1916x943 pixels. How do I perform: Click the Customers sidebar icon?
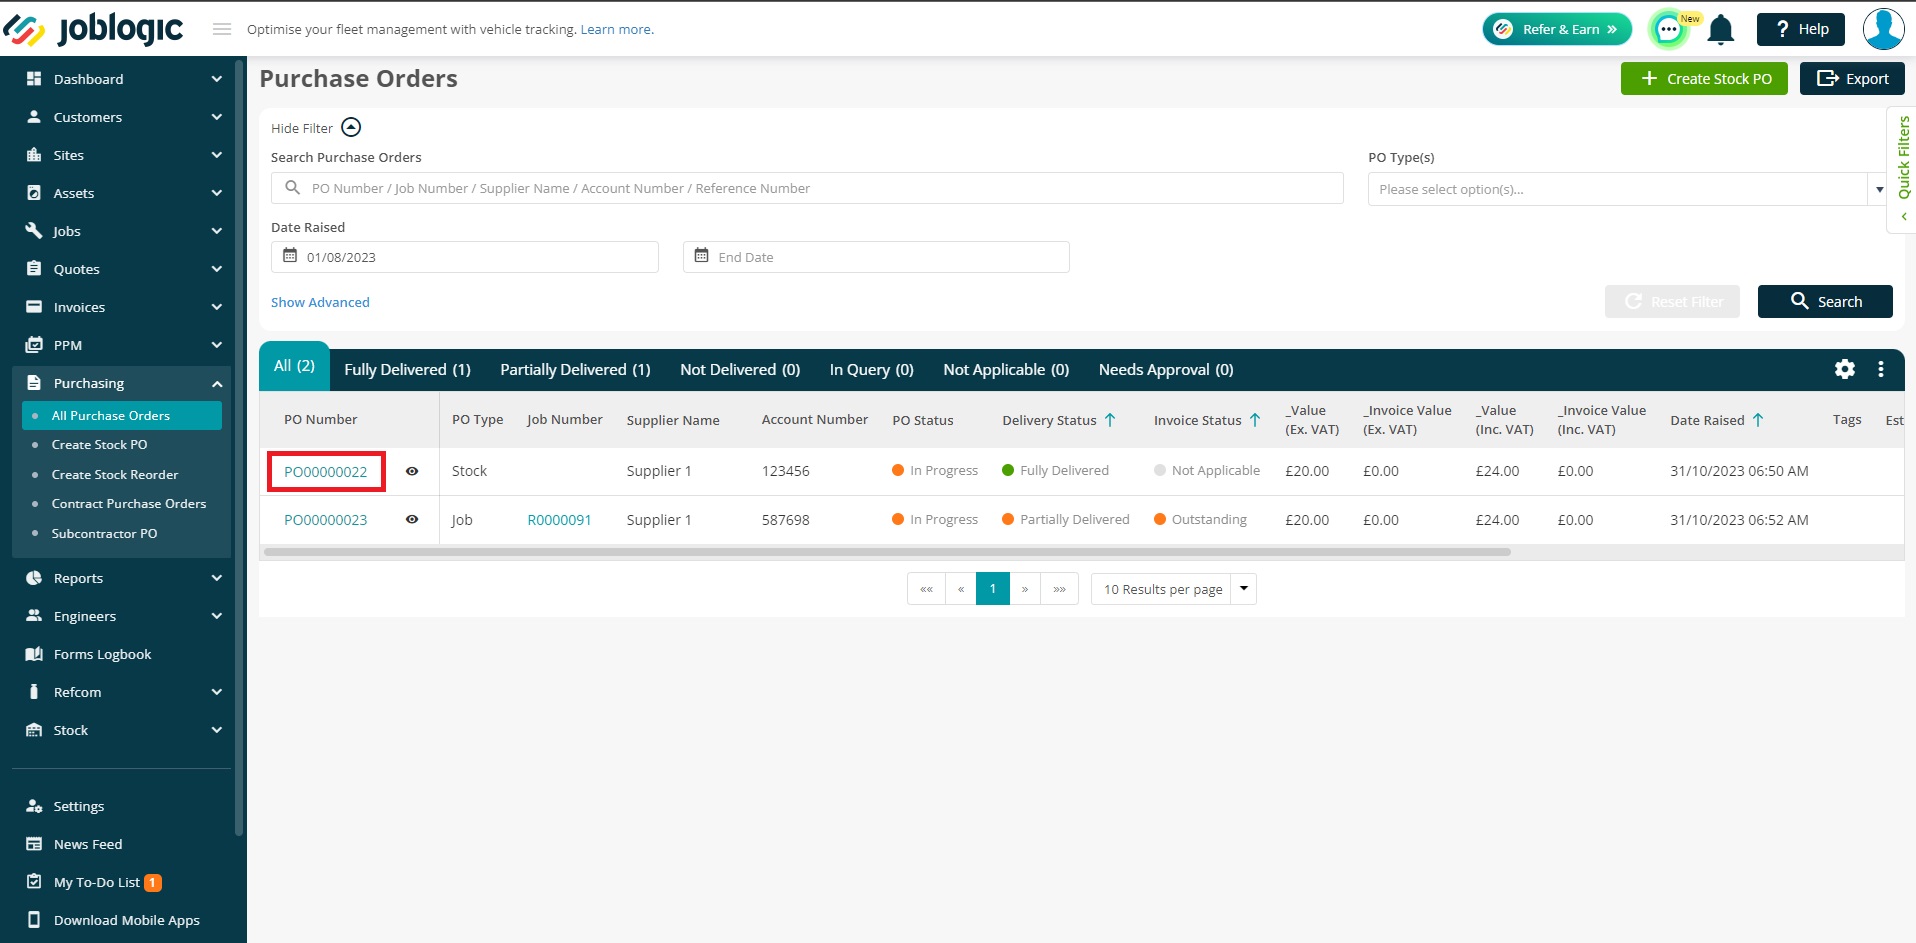(x=34, y=117)
